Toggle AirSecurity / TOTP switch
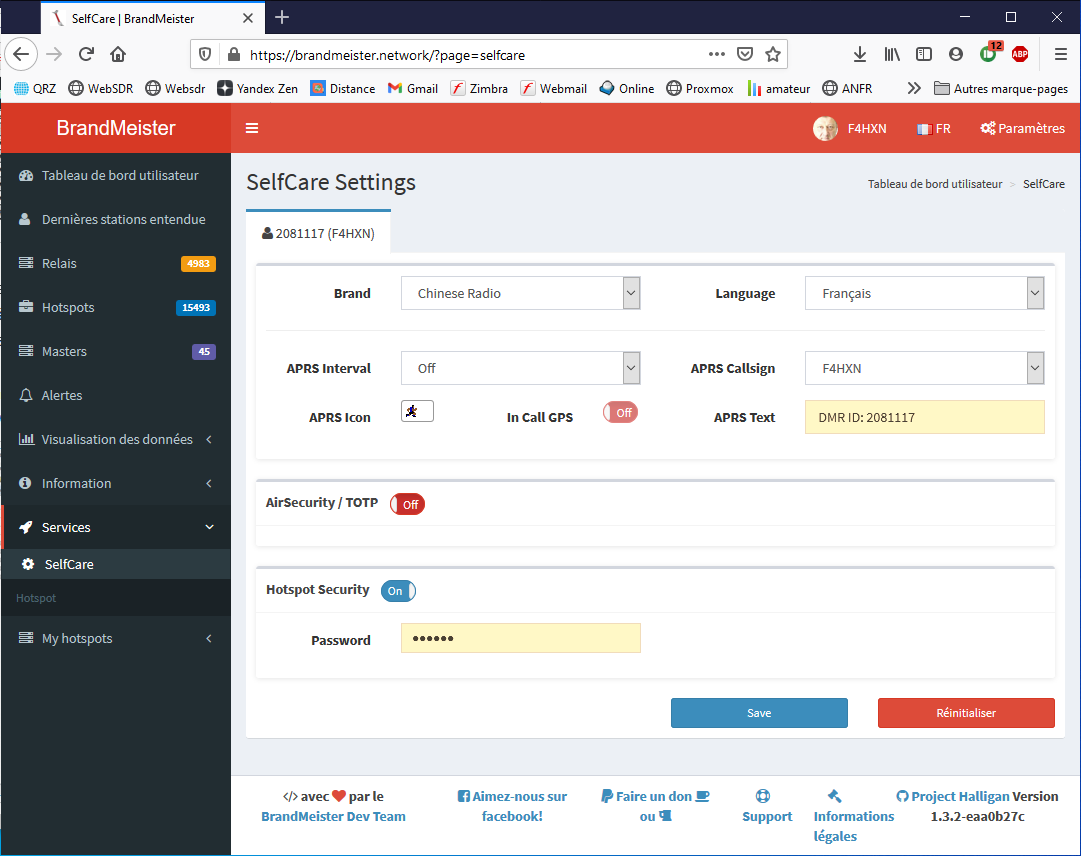 tap(407, 505)
